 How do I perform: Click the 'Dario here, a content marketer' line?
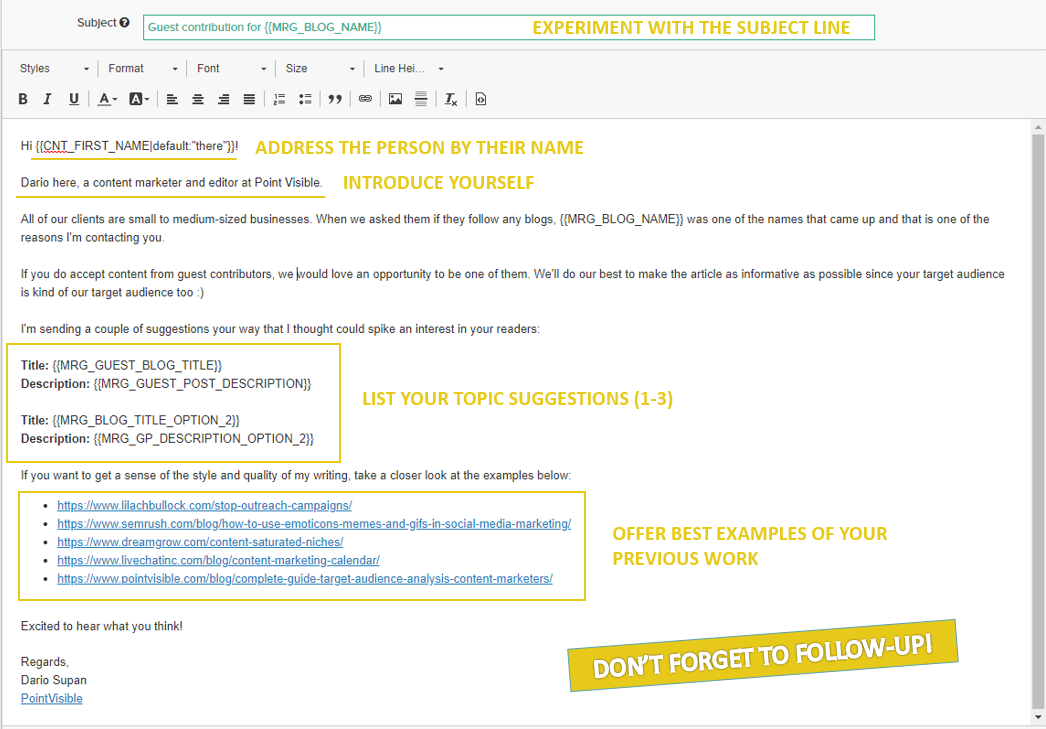pos(171,183)
